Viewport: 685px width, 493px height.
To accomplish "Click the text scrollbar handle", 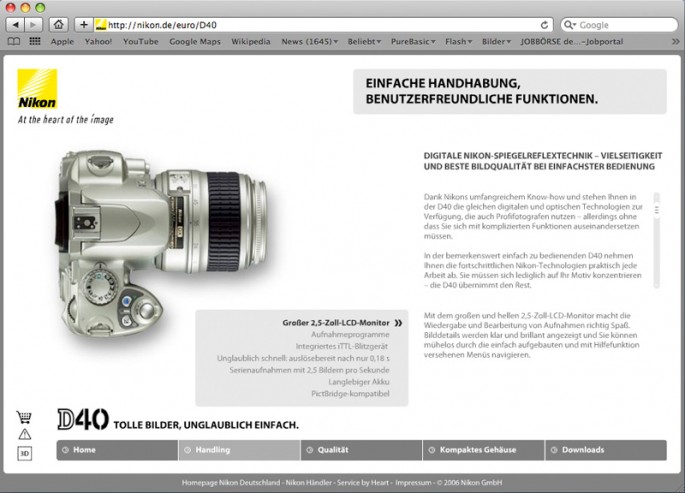I will click(656, 210).
